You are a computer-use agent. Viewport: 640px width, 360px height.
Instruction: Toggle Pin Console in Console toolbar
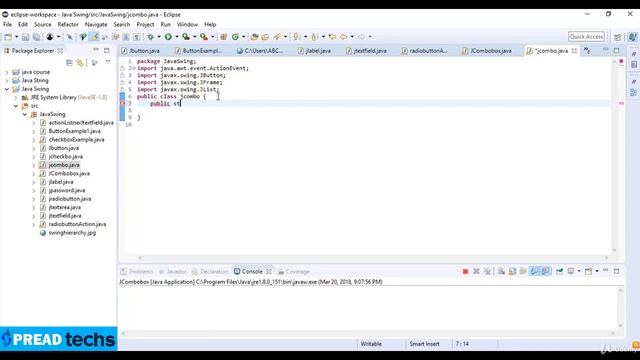(x=560, y=271)
